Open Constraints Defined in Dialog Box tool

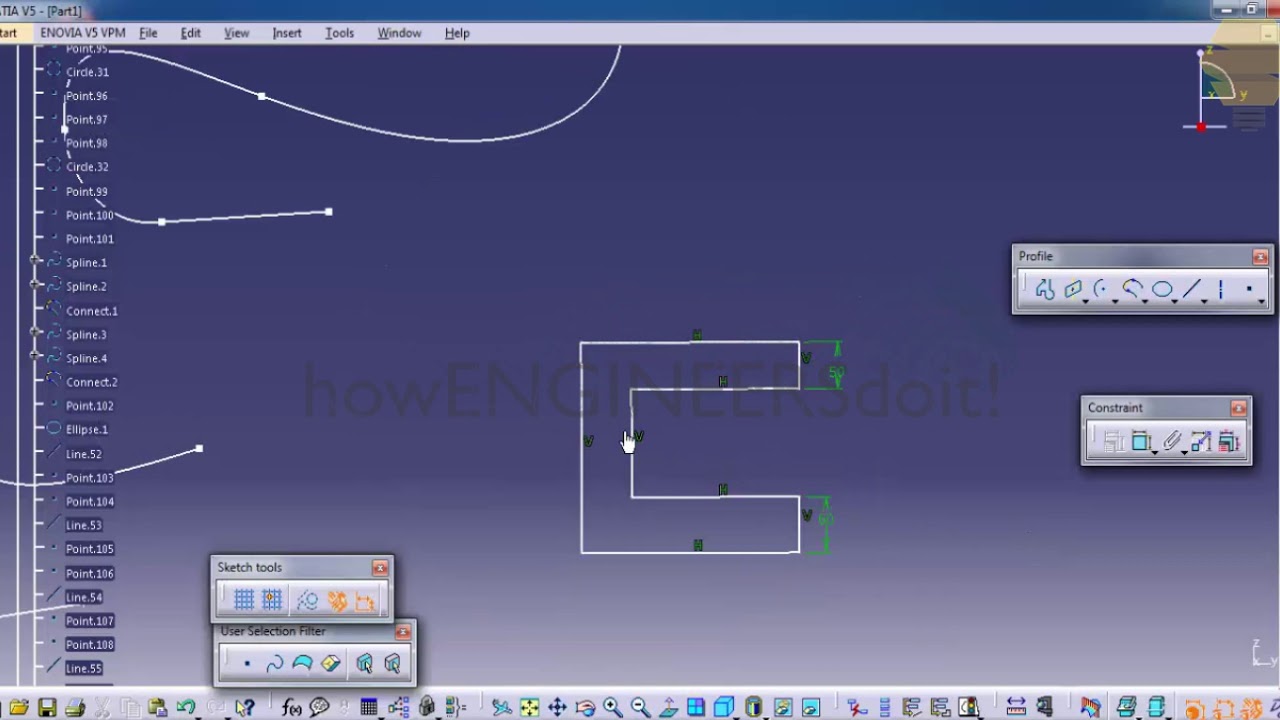(x=1113, y=442)
